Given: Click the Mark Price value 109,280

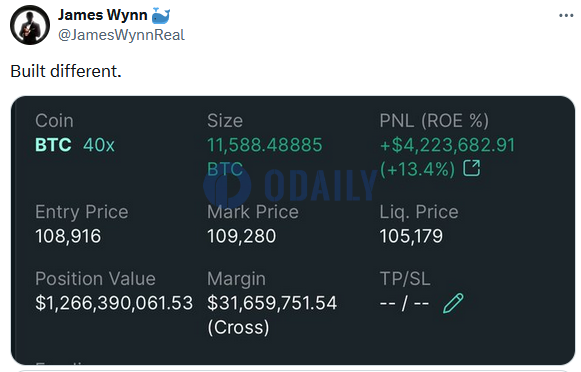Looking at the screenshot, I should (242, 236).
